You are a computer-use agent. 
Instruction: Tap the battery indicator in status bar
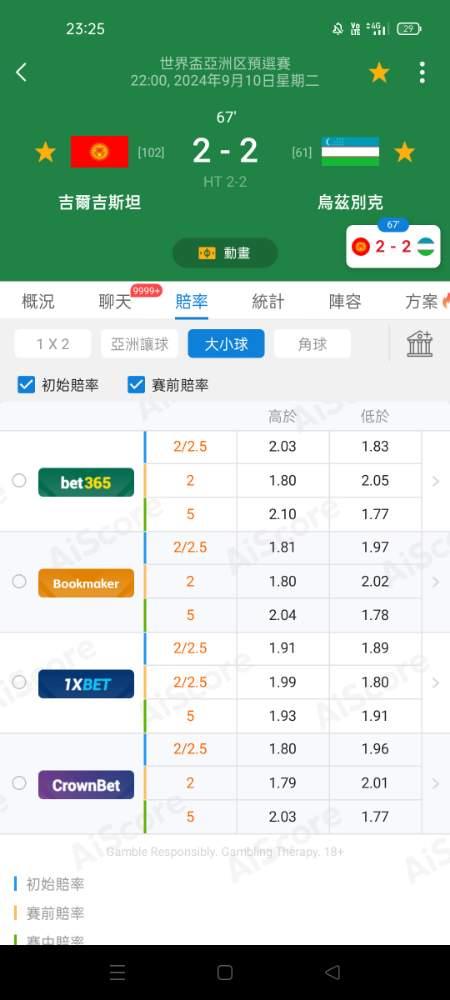tap(409, 29)
